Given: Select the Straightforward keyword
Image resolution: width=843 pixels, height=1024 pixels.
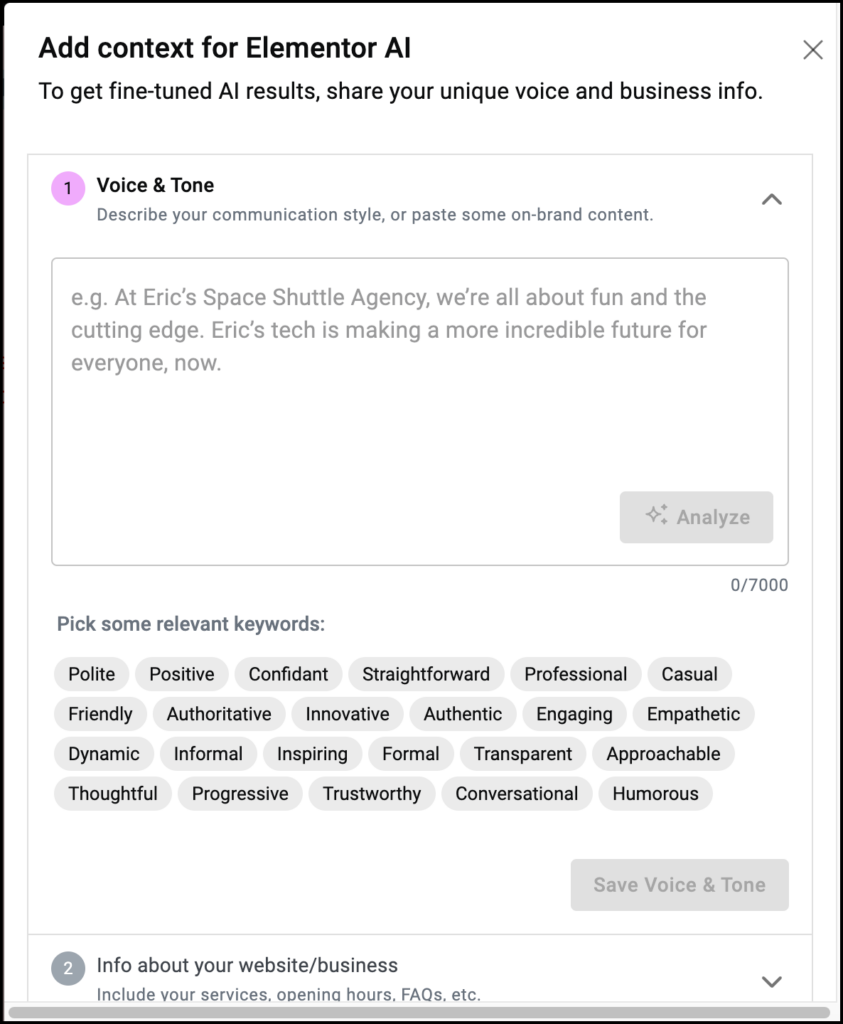Looking at the screenshot, I should point(426,674).
